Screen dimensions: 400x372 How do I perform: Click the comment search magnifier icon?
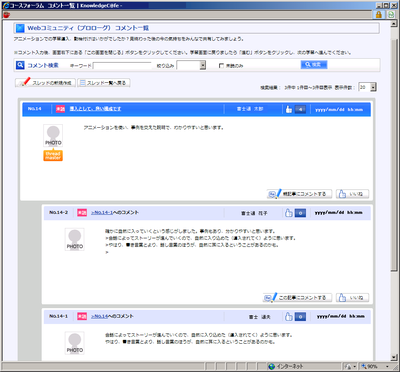click(20, 65)
